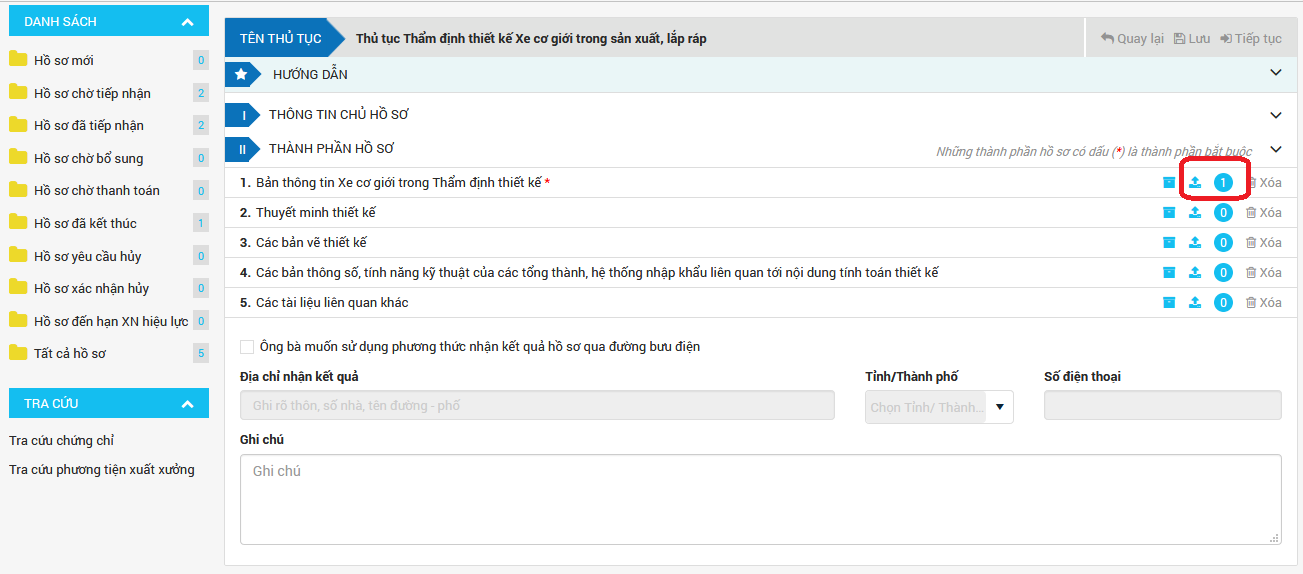Click Xóa on Các tài liệu liên quan khác row
This screenshot has width=1303, height=574.
[x=1263, y=303]
